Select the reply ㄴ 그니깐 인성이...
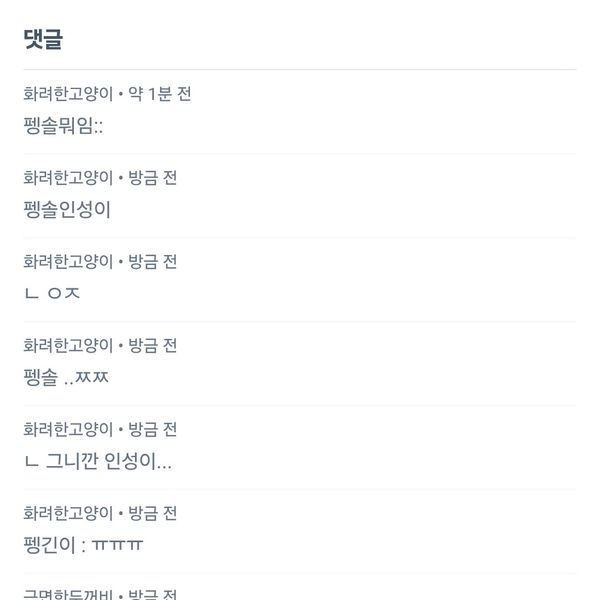The height and width of the screenshot is (600, 600). coord(97,462)
